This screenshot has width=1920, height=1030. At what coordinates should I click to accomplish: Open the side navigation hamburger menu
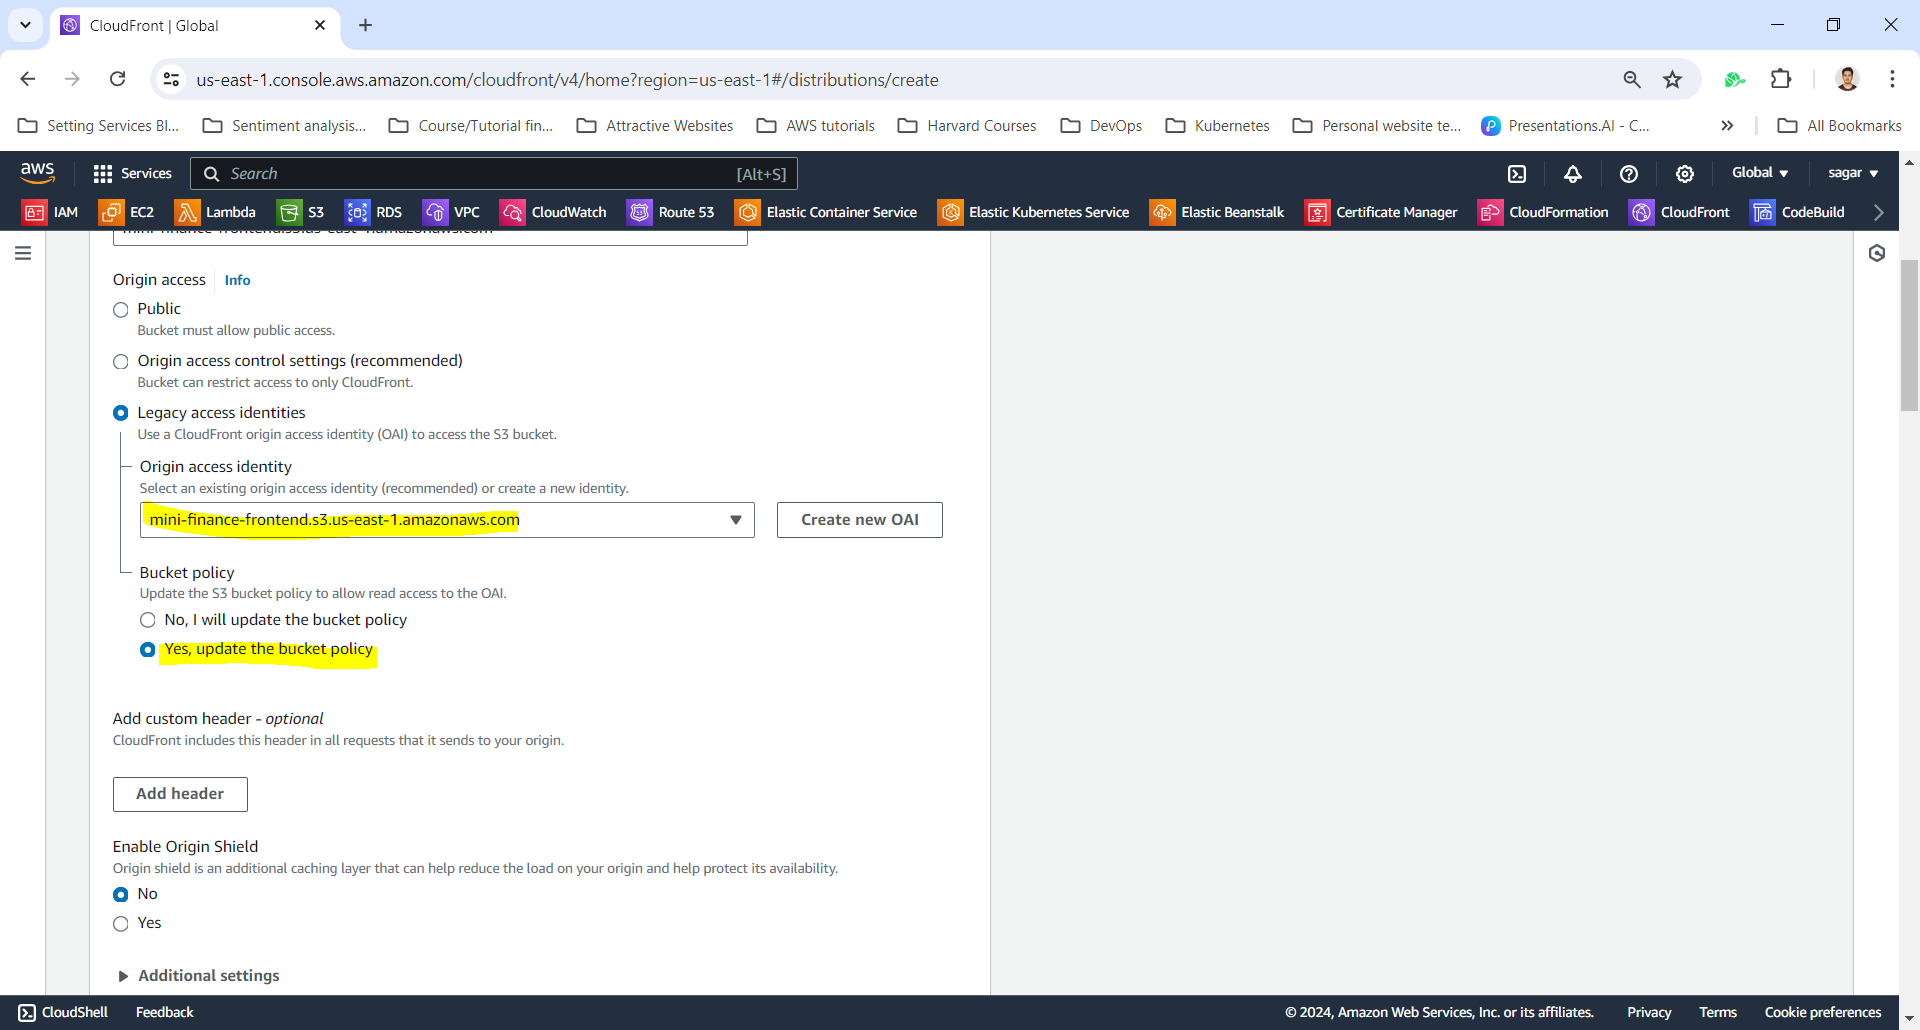[x=23, y=254]
